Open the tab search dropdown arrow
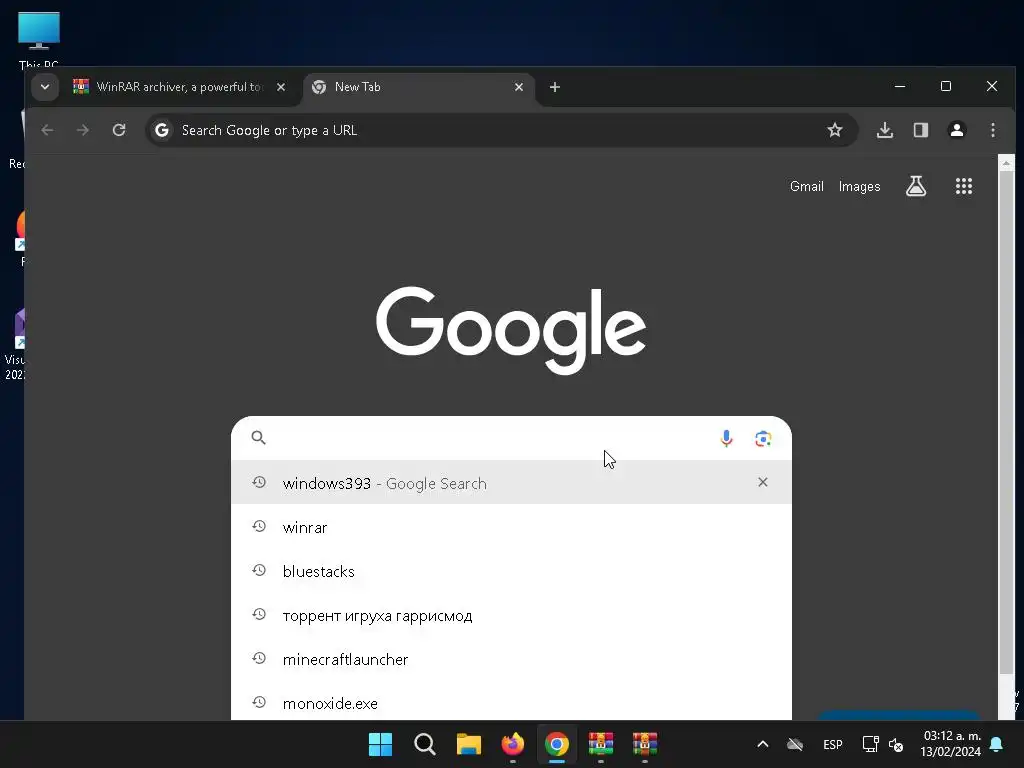 [45, 87]
